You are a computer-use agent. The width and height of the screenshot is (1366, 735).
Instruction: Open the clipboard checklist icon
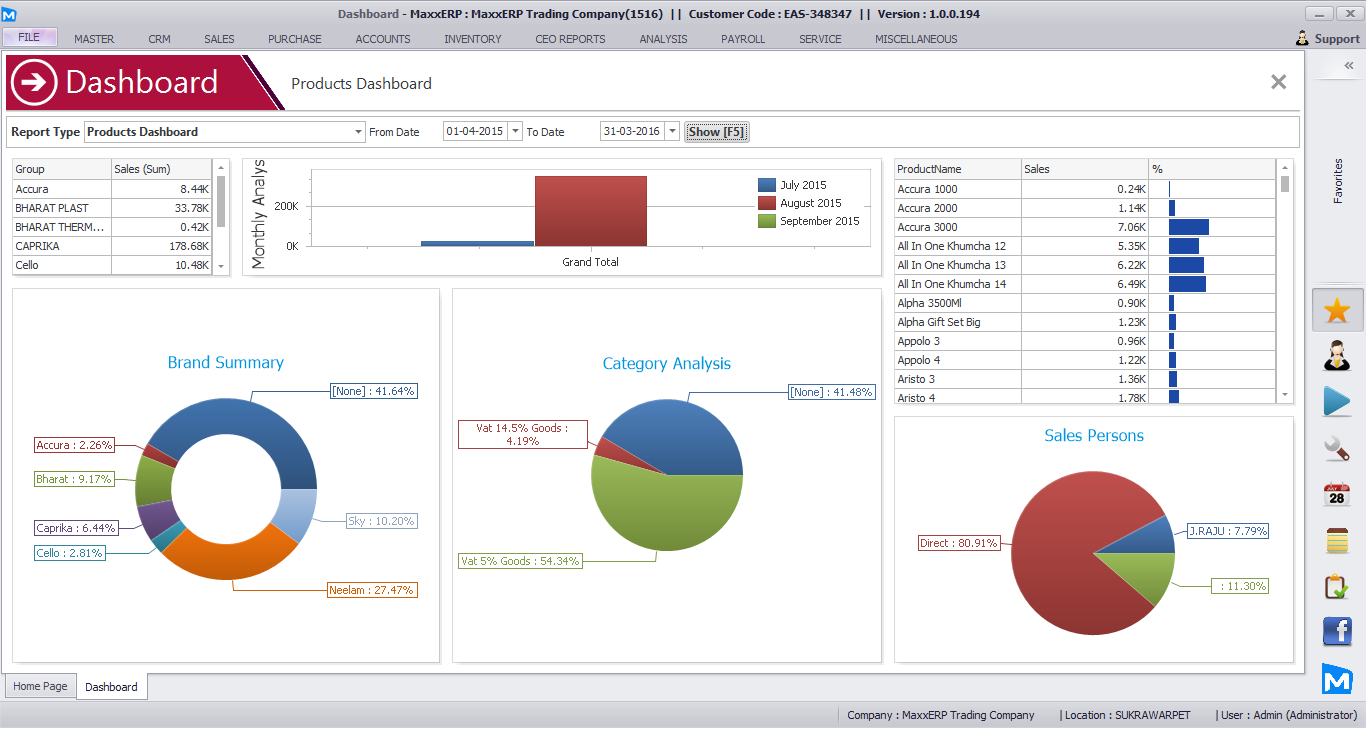[x=1337, y=586]
